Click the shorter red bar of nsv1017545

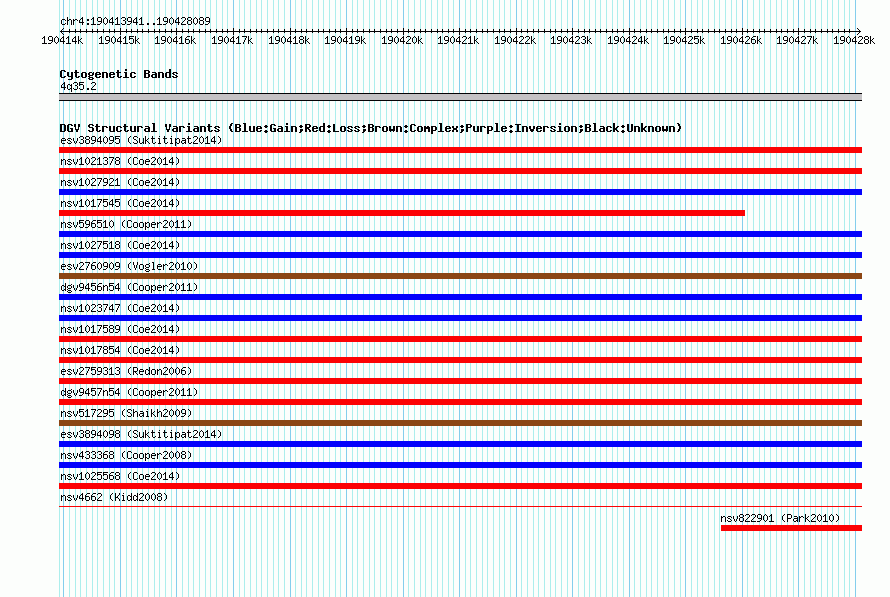point(402,213)
